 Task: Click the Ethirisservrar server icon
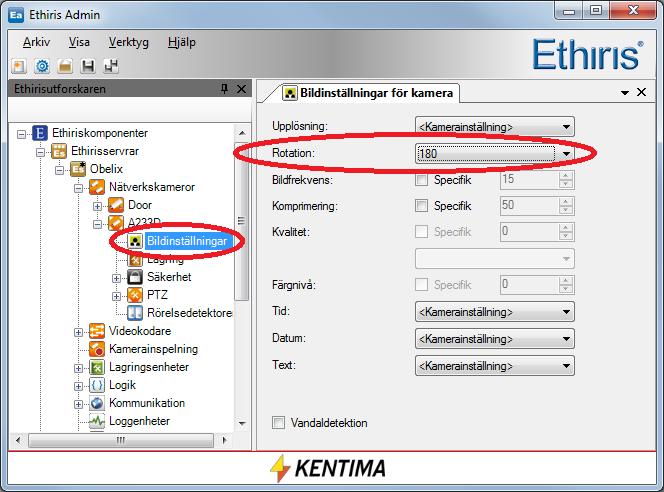59,151
